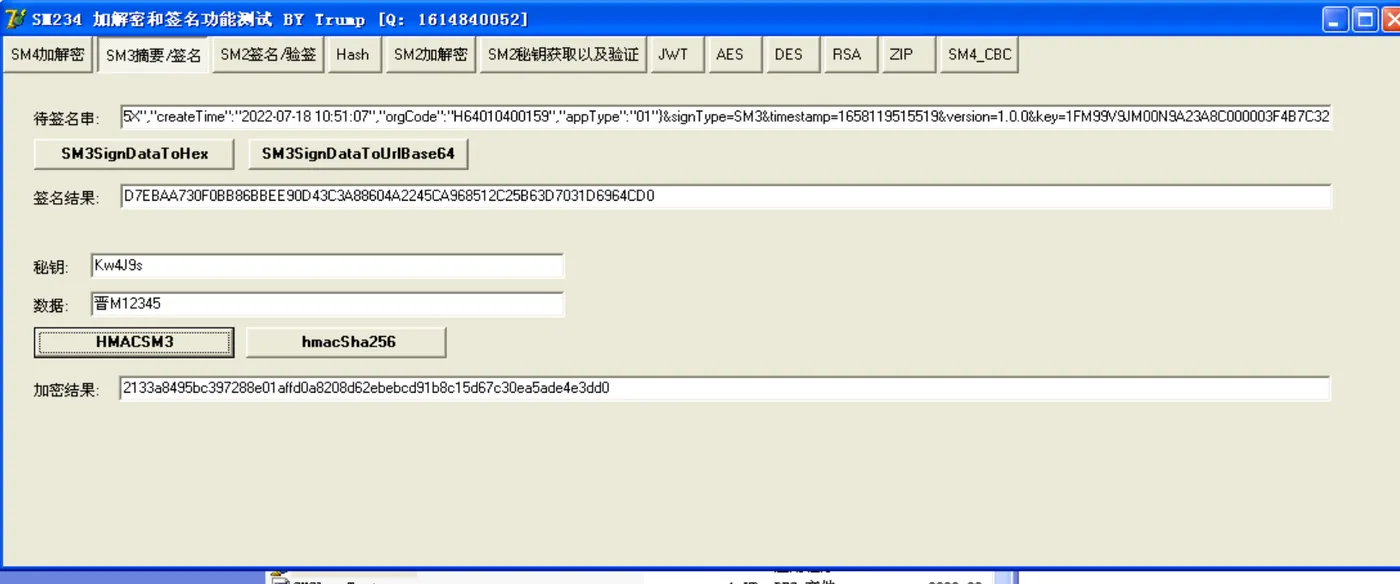Screen dimensions: 1400x584
Task: Open the SM2加解密 tab
Action: (x=430, y=55)
